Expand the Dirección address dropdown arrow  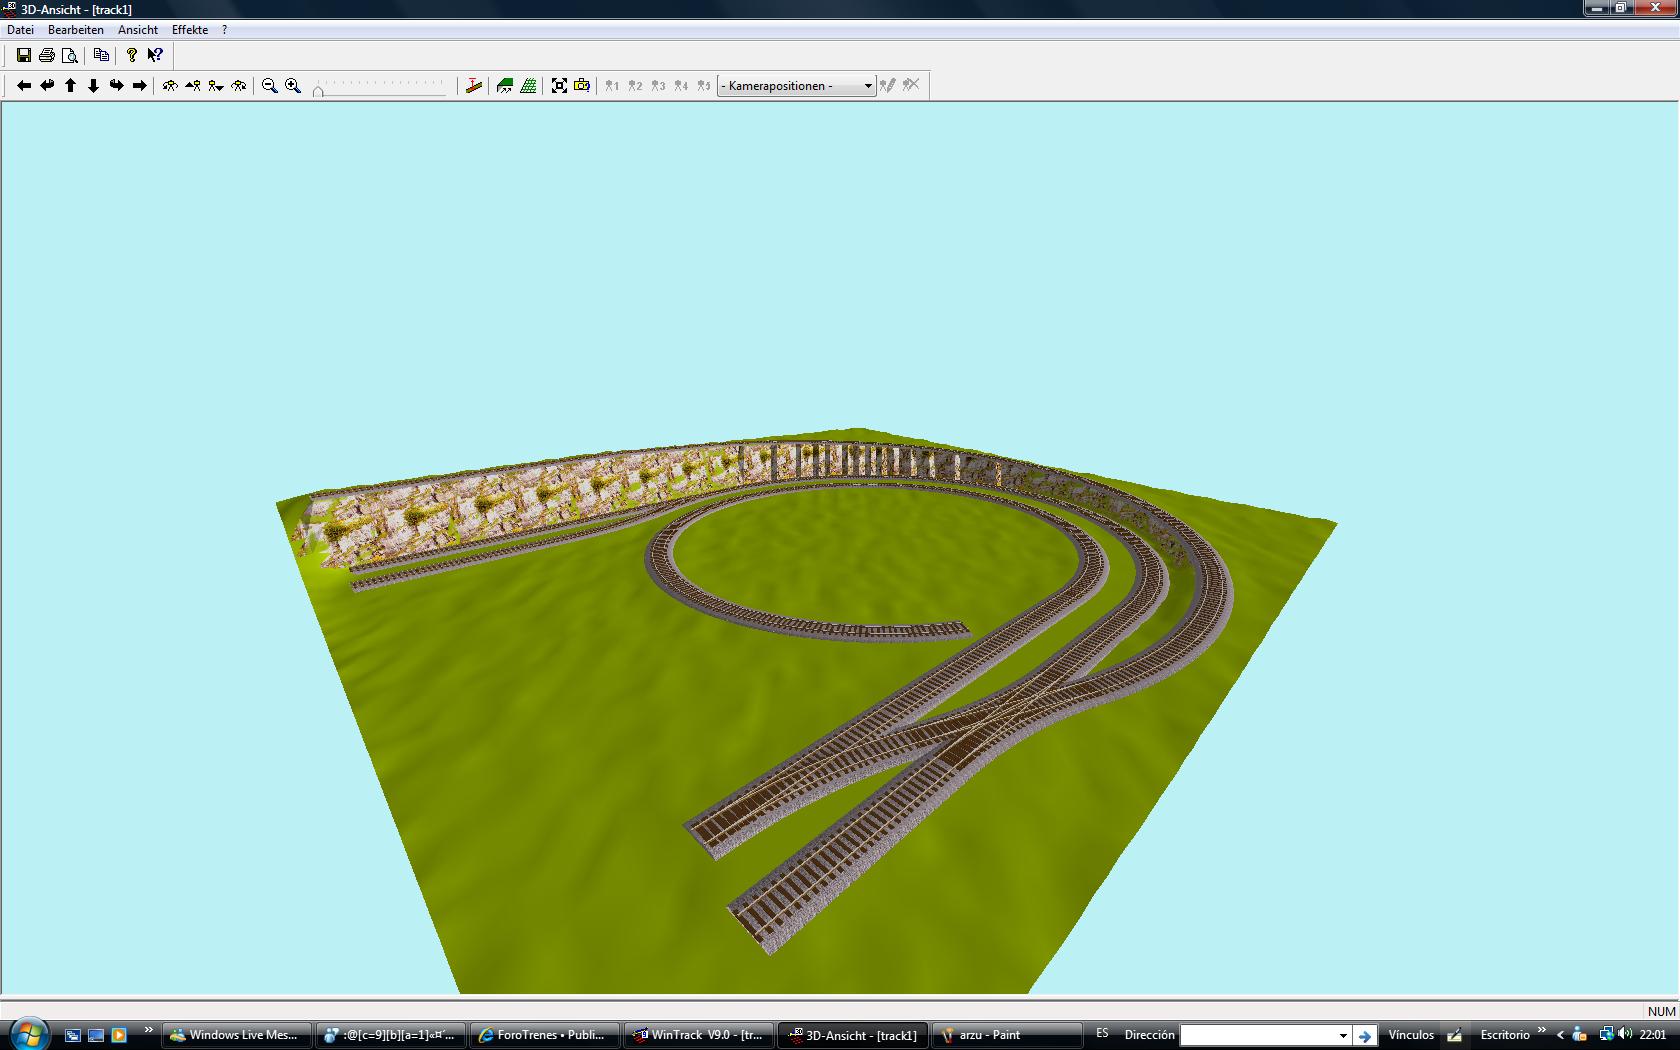1343,1036
